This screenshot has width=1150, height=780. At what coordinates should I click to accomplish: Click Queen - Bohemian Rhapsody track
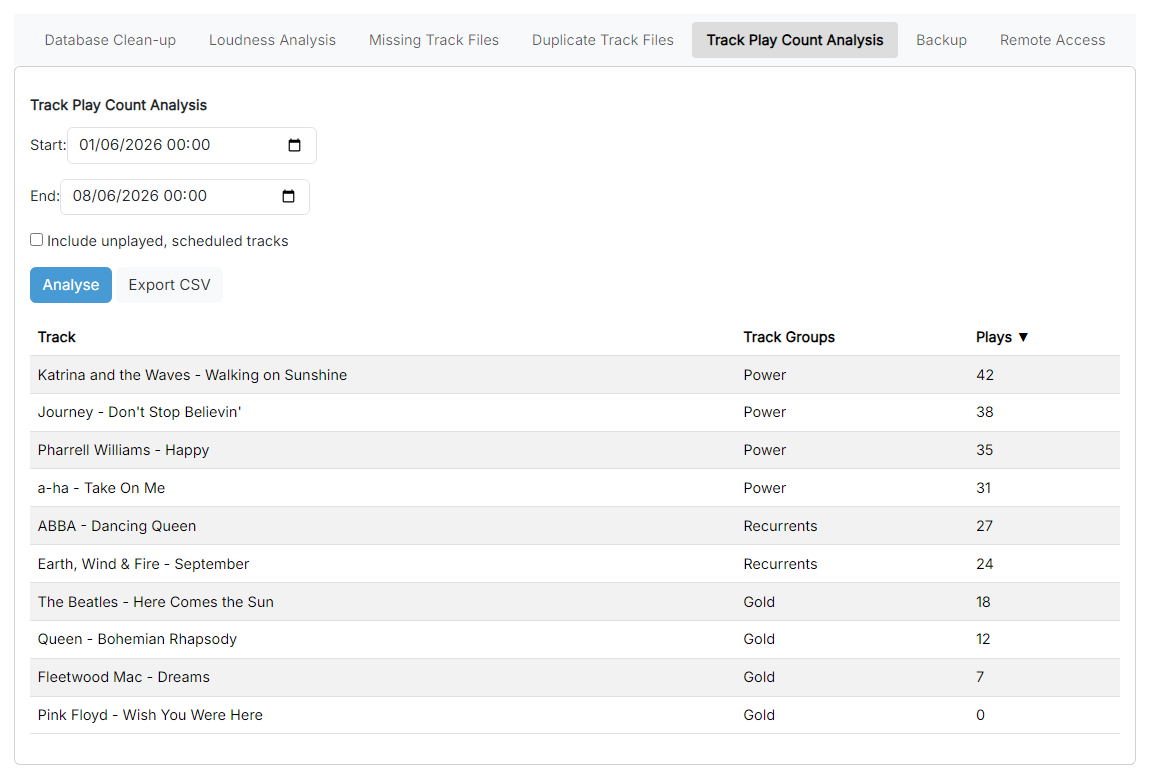click(x=137, y=640)
